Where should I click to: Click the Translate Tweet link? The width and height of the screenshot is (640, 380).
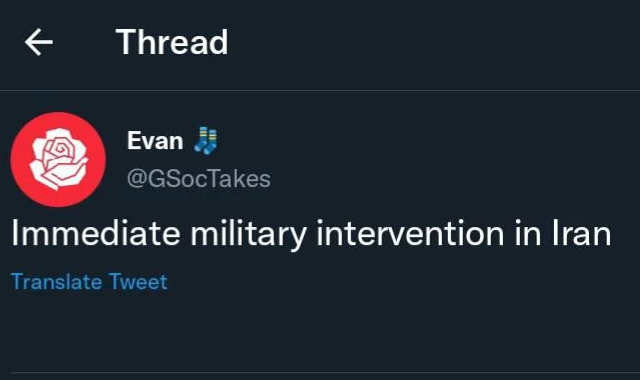pos(89,282)
